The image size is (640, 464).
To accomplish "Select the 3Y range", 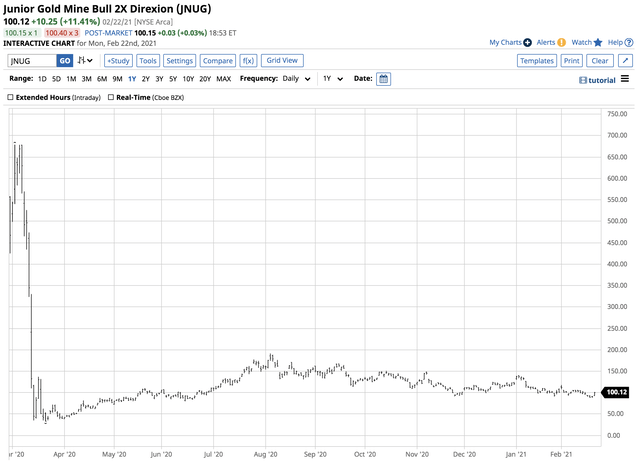I will point(159,79).
